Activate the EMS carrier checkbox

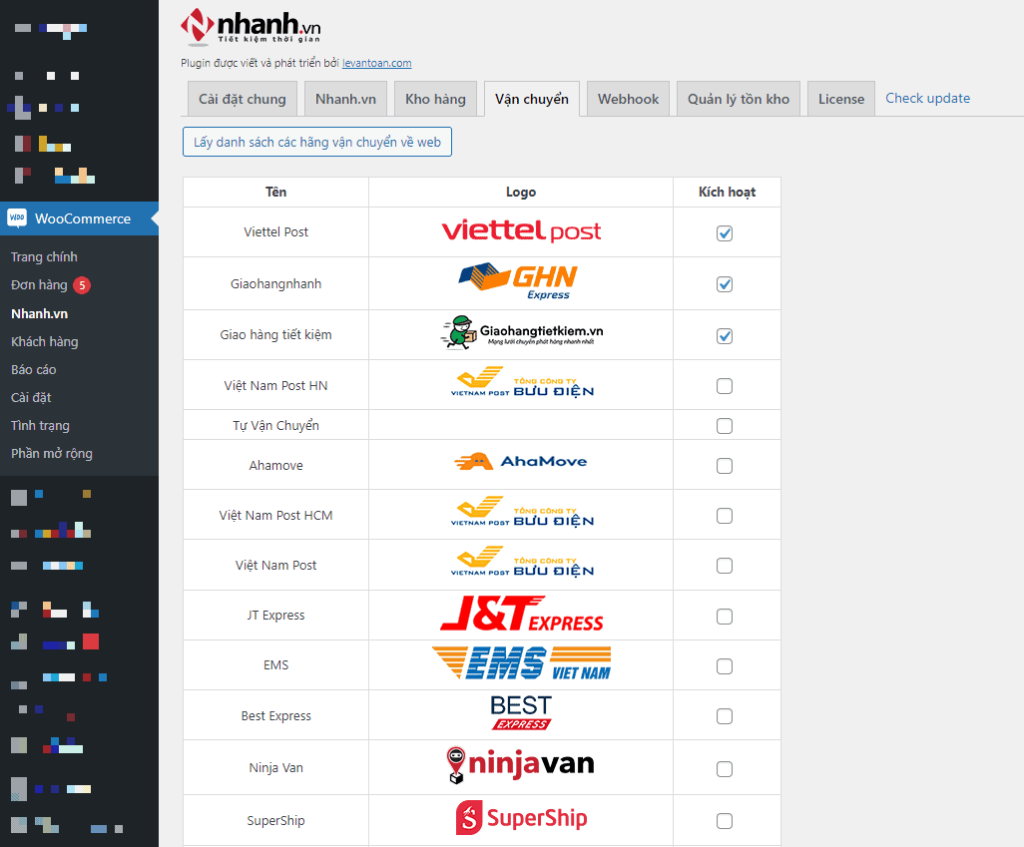[725, 666]
